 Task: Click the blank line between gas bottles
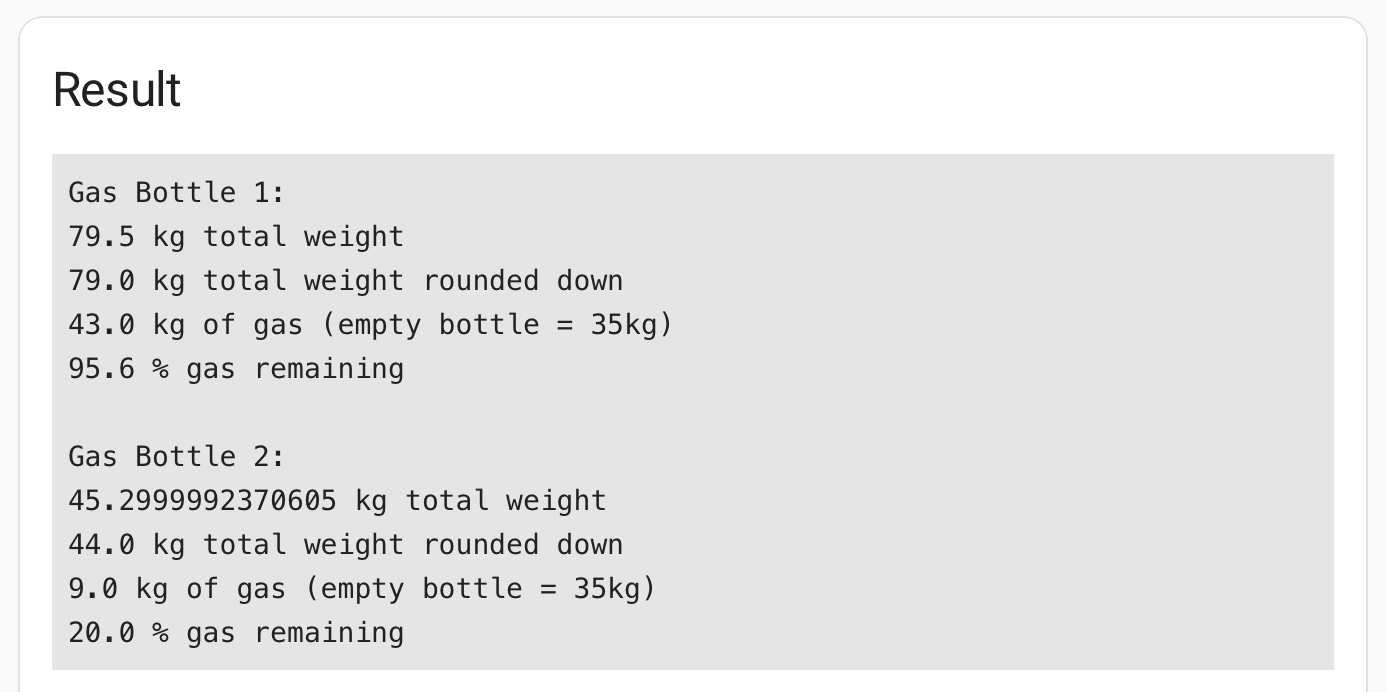[x=692, y=412]
